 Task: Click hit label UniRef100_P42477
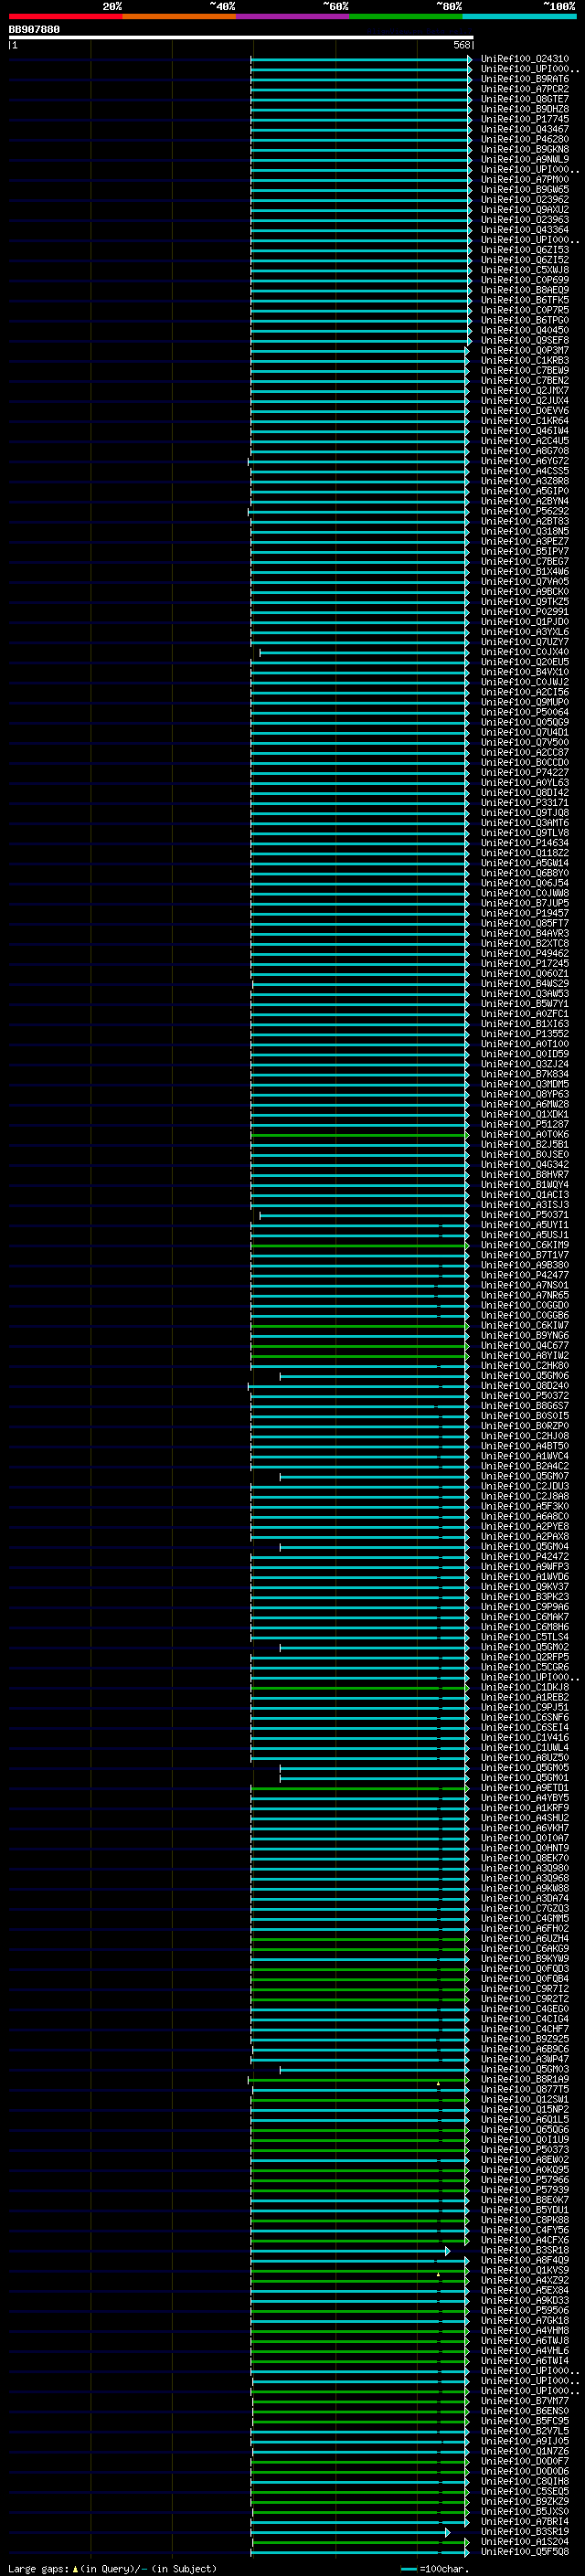(525, 1275)
